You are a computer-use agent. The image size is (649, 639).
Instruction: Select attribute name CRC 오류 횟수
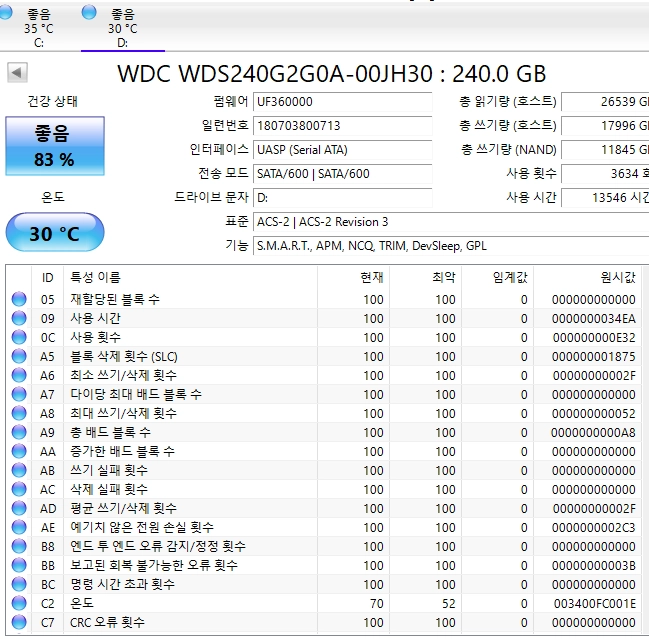107,622
